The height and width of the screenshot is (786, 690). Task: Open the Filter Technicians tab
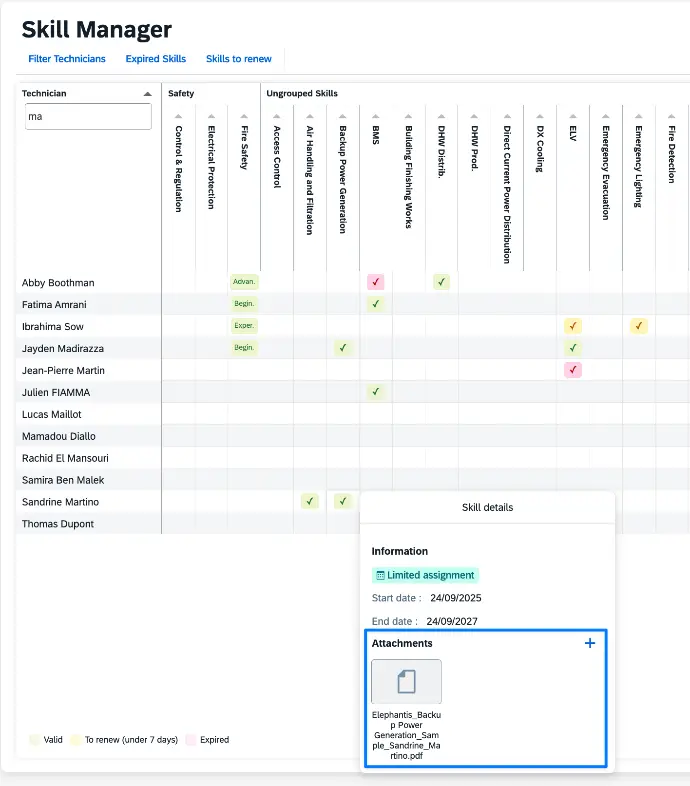[67, 59]
